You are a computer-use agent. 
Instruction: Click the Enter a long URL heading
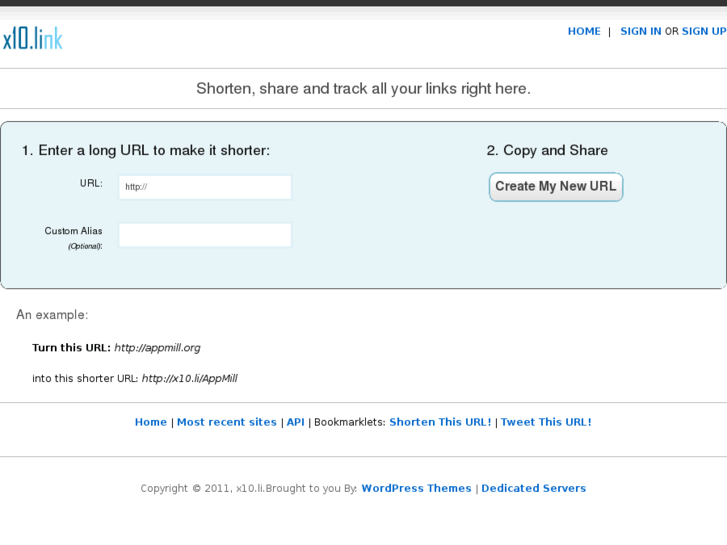146,151
